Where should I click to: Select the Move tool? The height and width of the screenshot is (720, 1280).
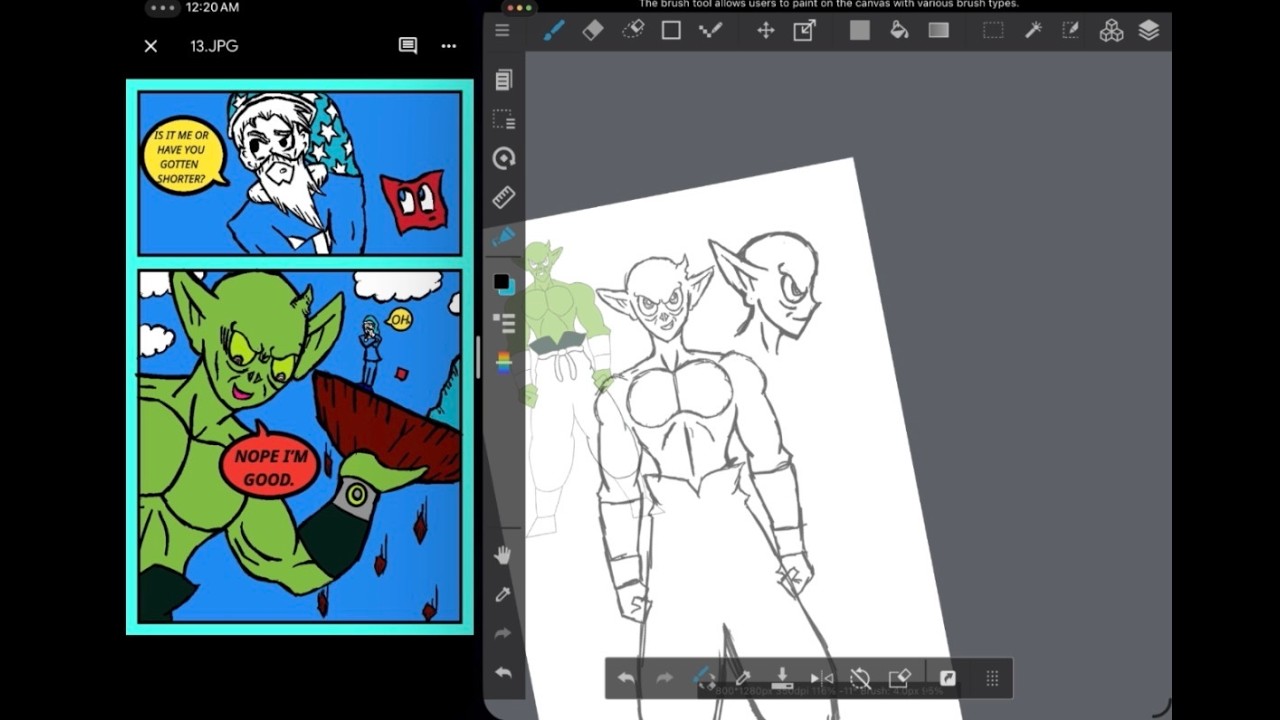pos(766,30)
